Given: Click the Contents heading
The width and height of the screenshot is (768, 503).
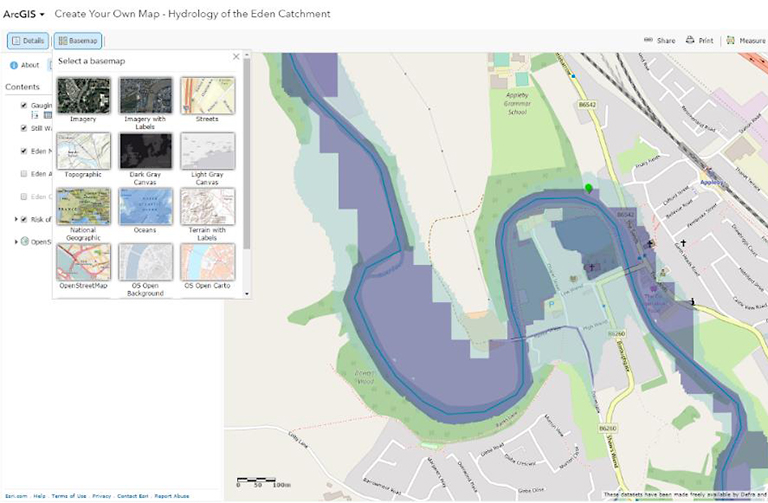Looking at the screenshot, I should coord(23,87).
